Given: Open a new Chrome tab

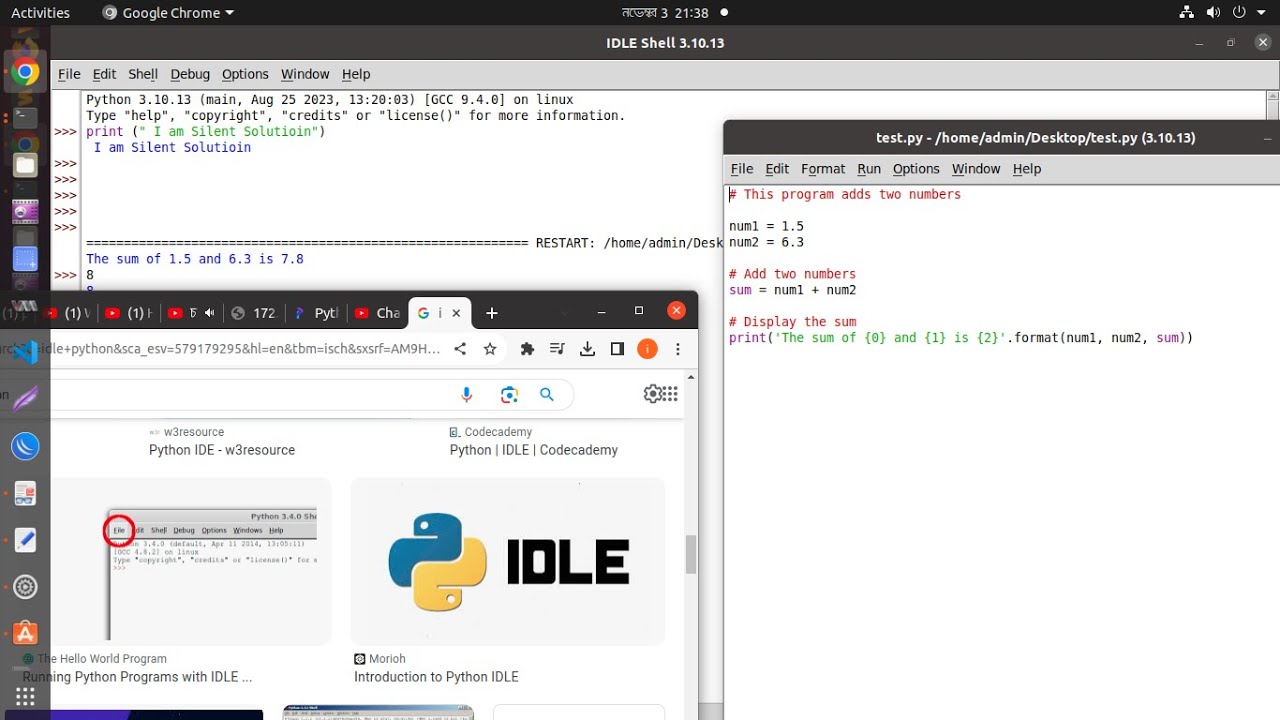Looking at the screenshot, I should [491, 313].
